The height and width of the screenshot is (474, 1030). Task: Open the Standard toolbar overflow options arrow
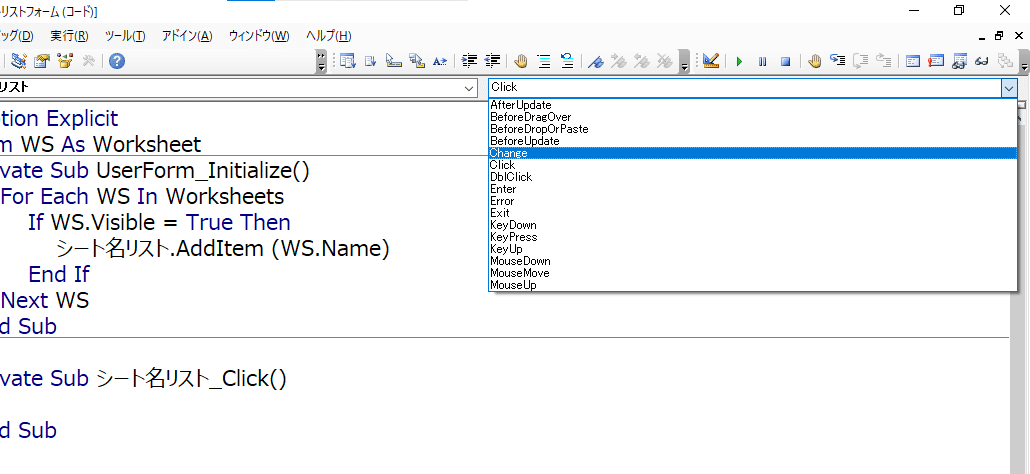click(321, 61)
